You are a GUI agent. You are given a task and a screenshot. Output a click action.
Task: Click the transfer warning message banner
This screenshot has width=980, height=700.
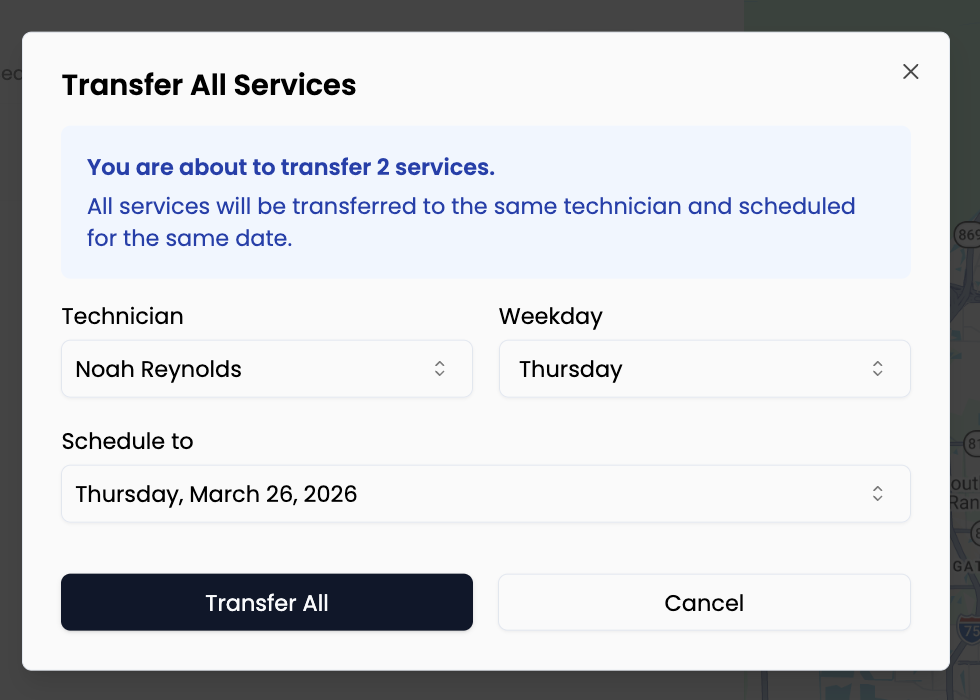pos(486,201)
